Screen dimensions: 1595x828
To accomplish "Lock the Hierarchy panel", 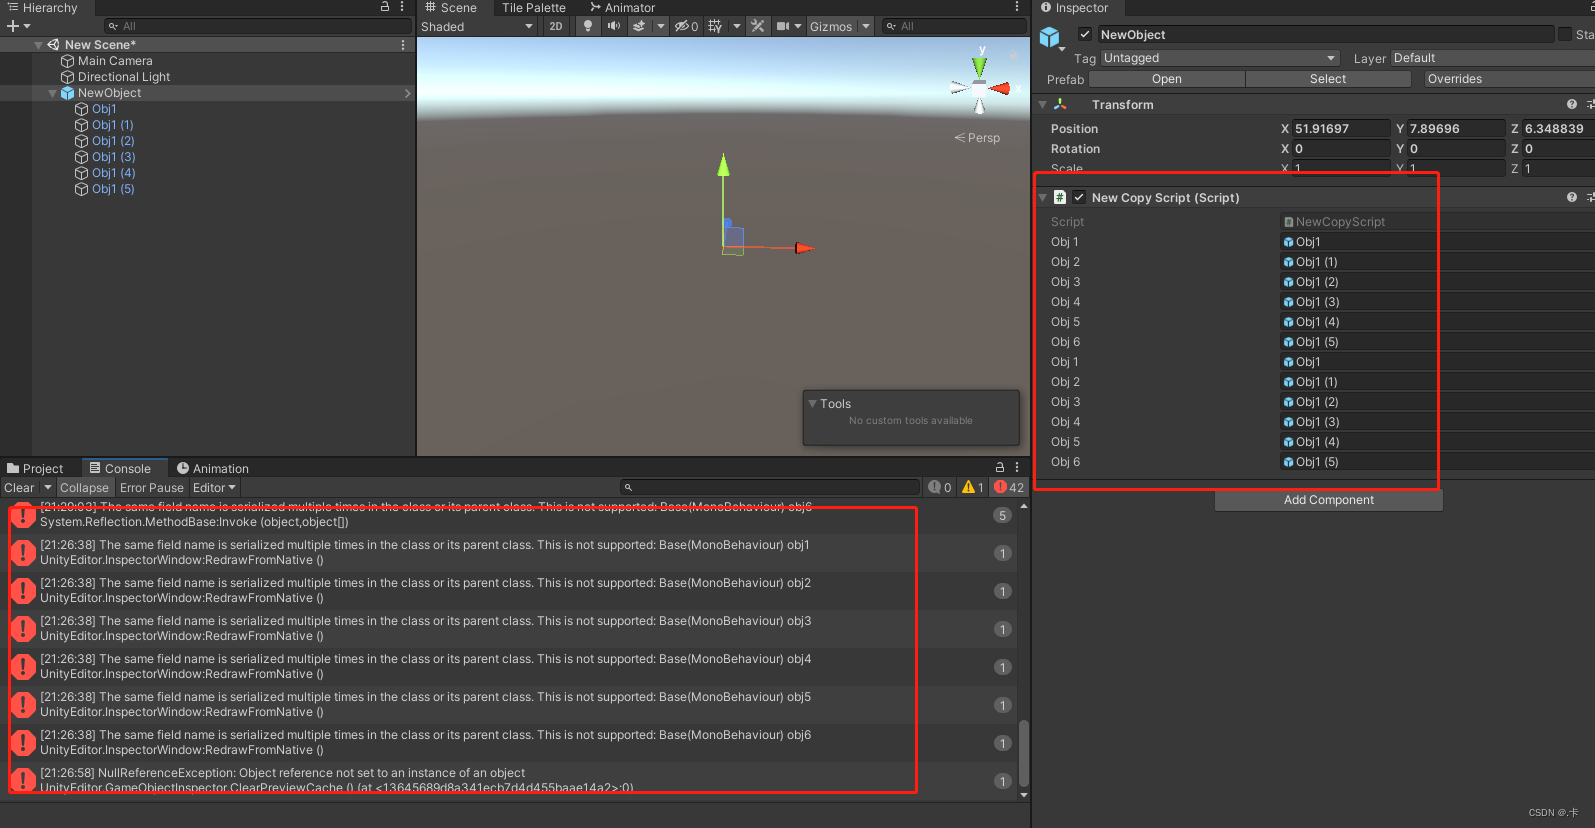I will [x=385, y=7].
